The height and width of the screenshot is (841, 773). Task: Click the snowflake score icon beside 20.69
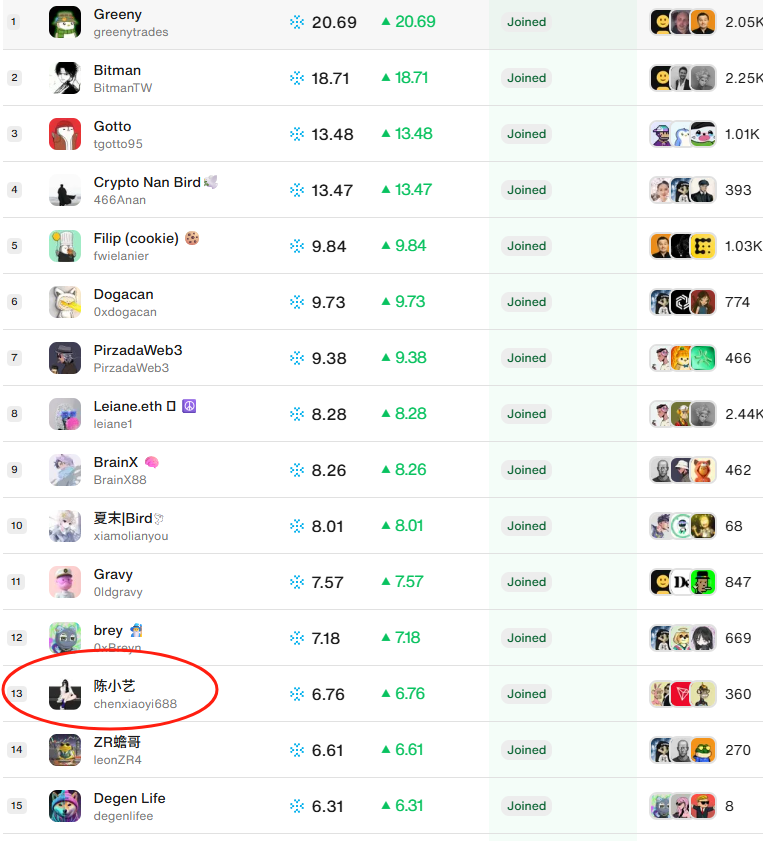[x=297, y=22]
